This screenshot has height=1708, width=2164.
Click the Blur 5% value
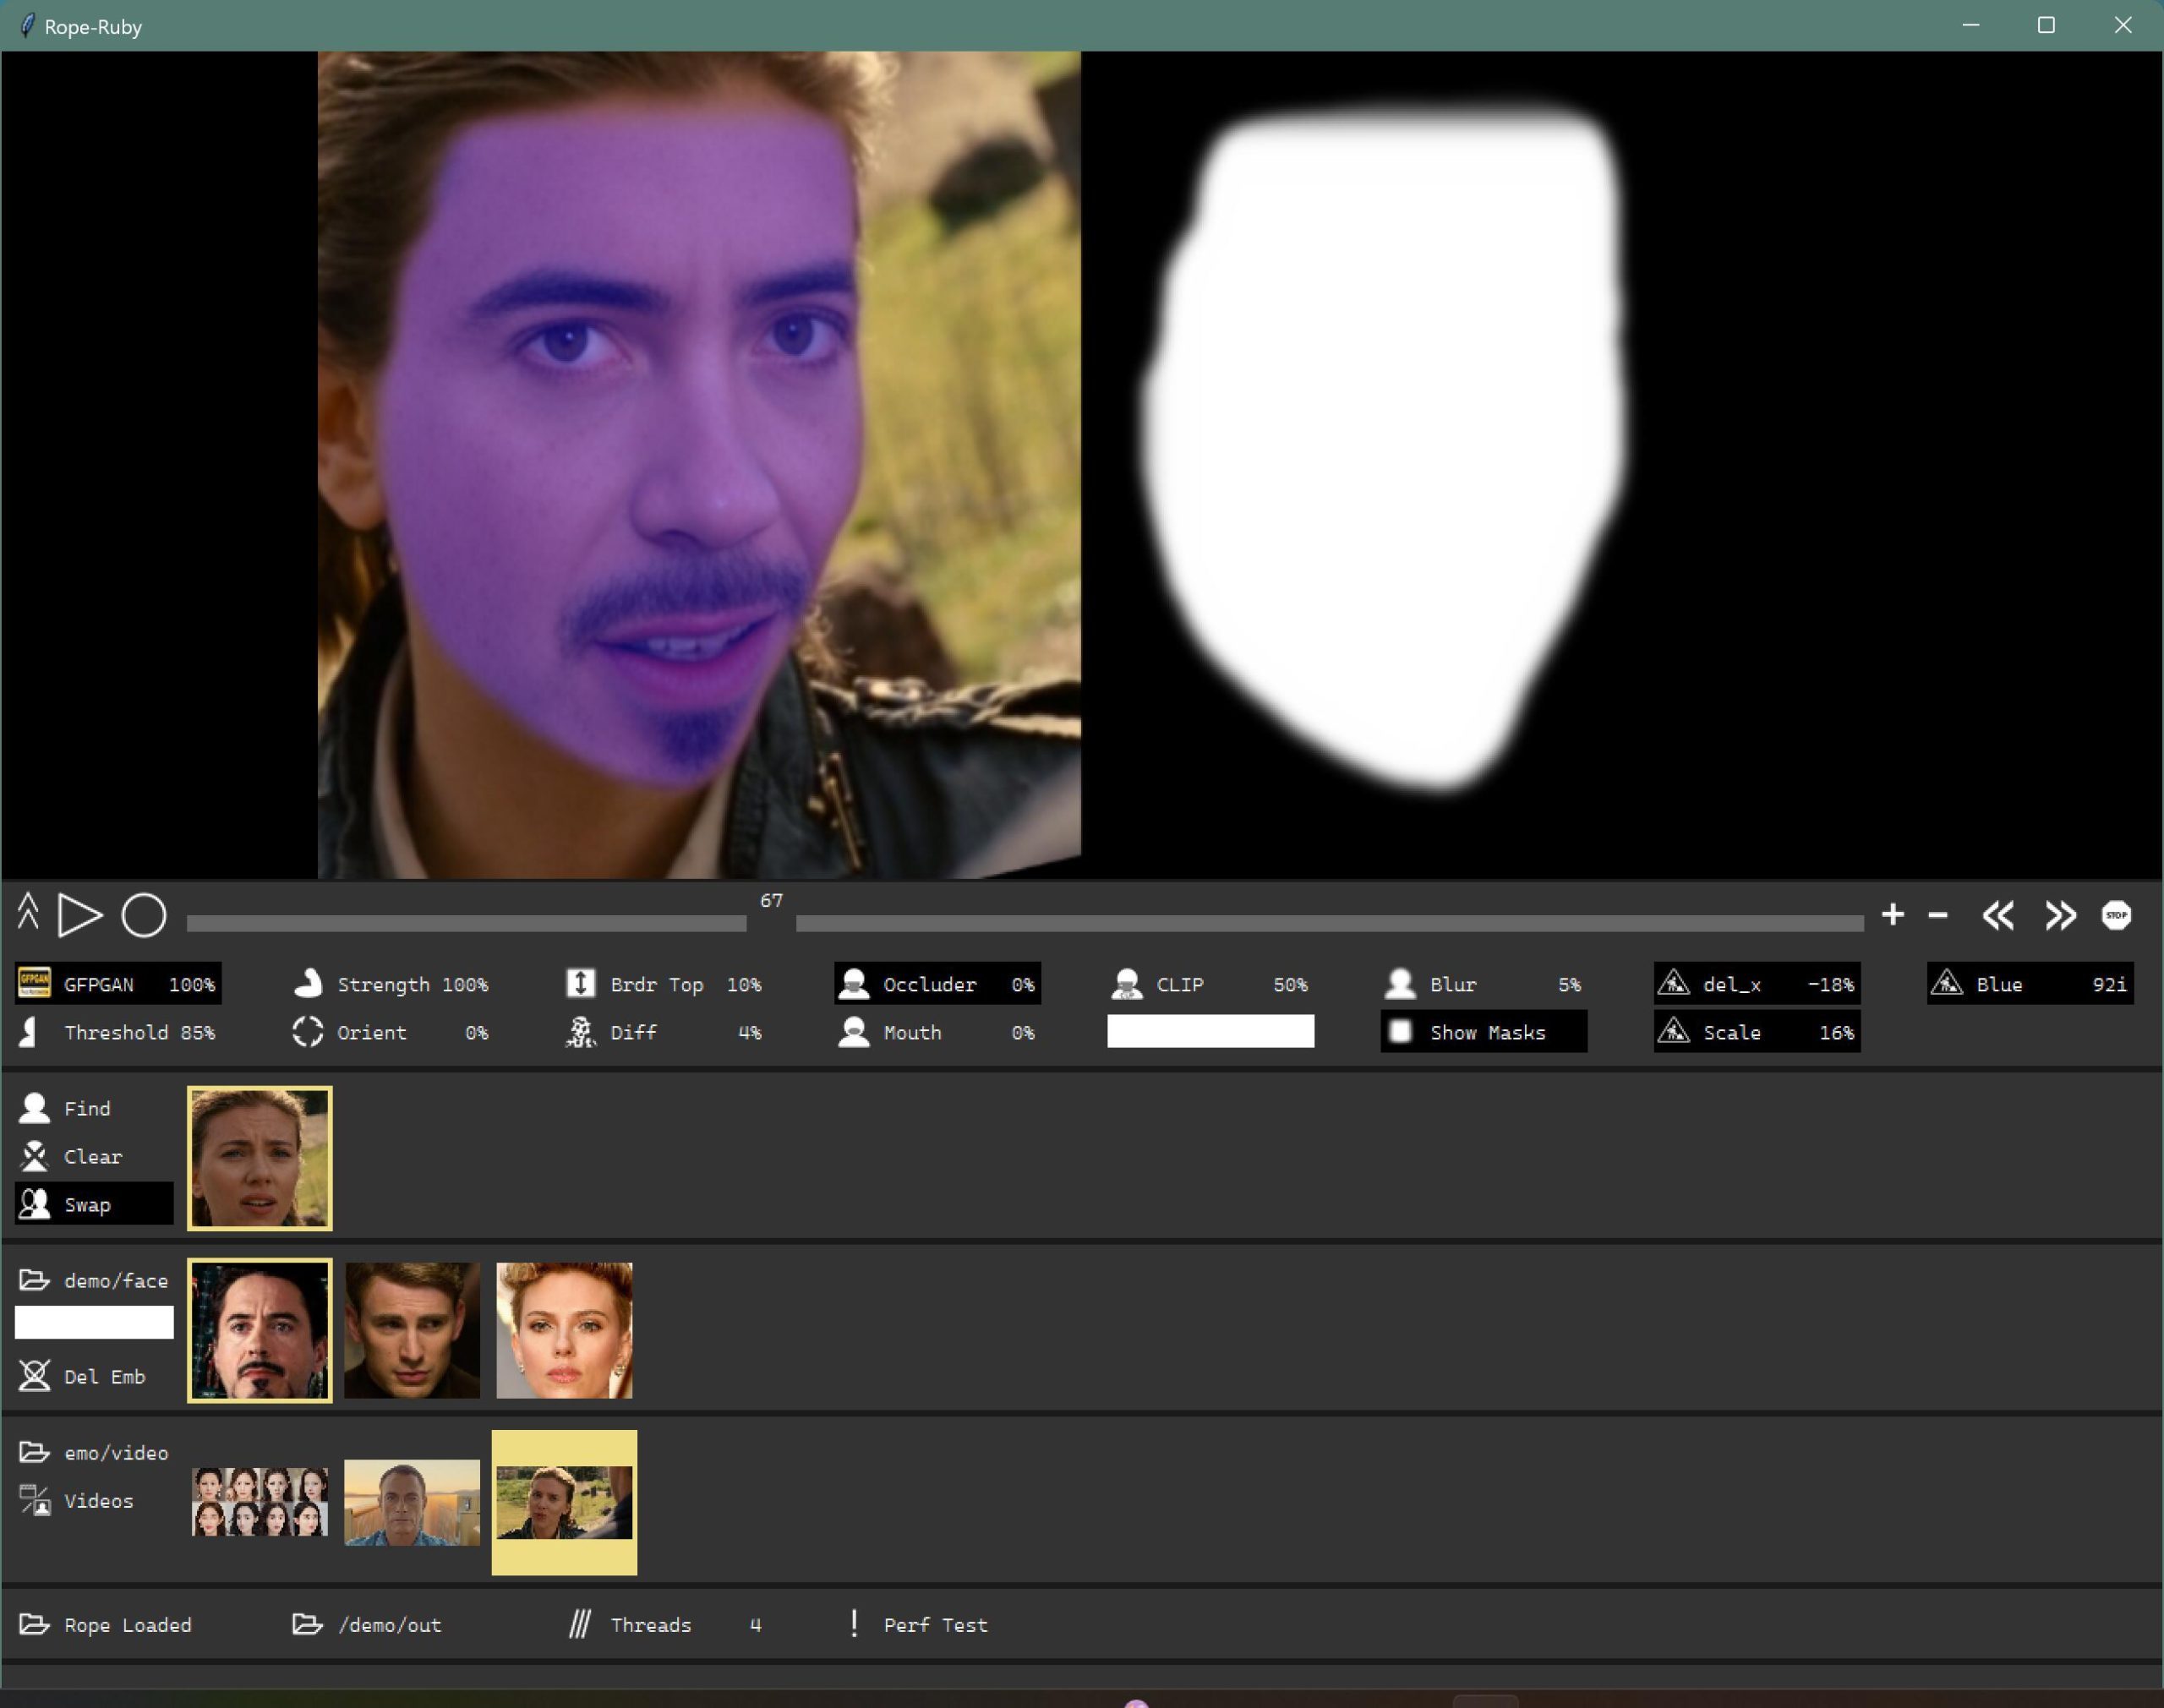[x=1569, y=985]
